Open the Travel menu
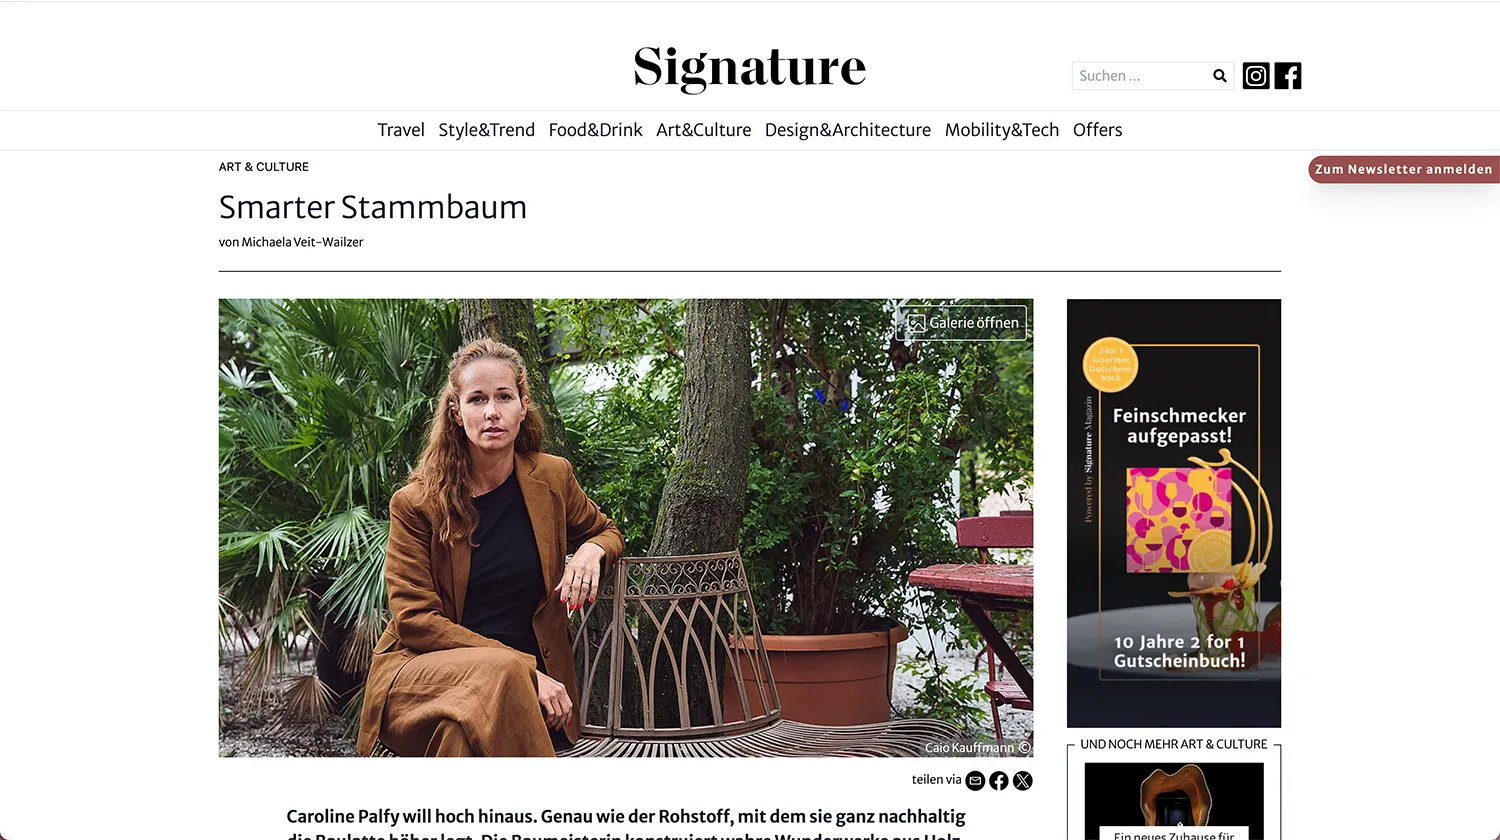 [401, 130]
